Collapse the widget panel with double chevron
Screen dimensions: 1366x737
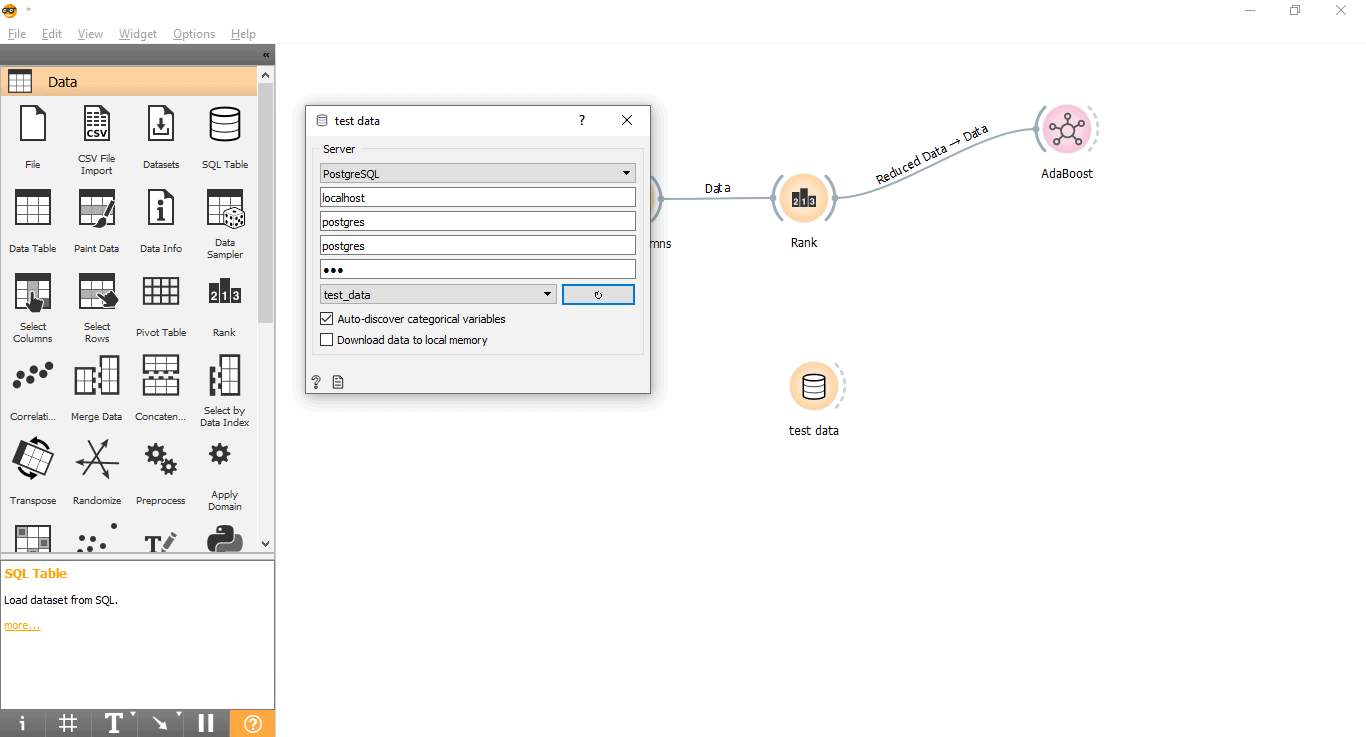click(x=266, y=55)
